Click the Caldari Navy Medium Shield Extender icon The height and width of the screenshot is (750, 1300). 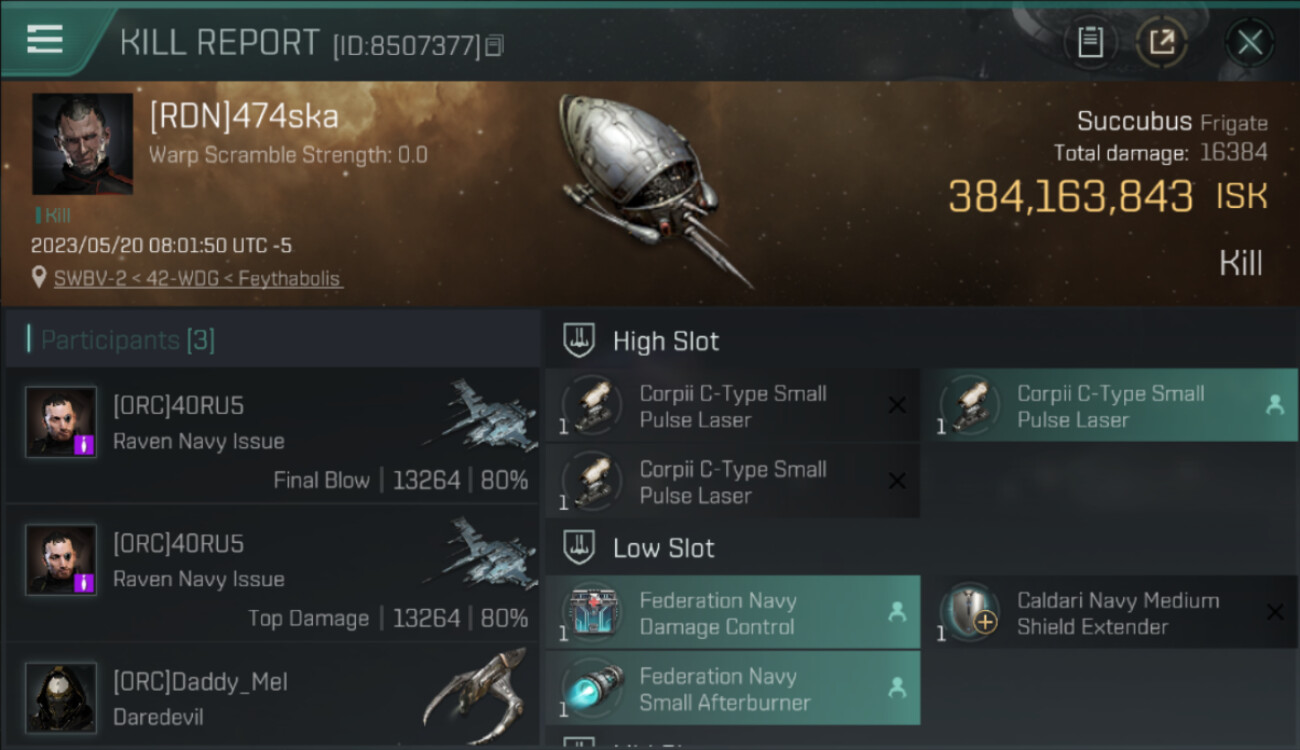[x=970, y=612]
